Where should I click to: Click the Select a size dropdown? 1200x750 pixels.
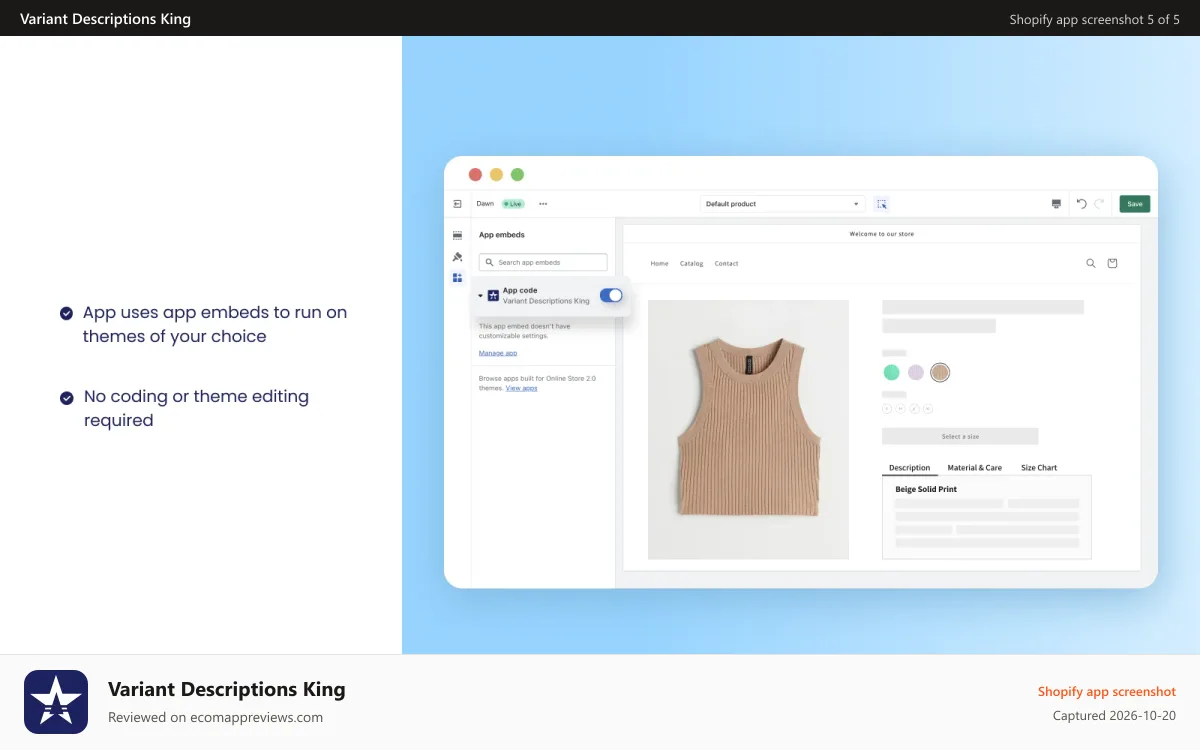click(x=960, y=437)
